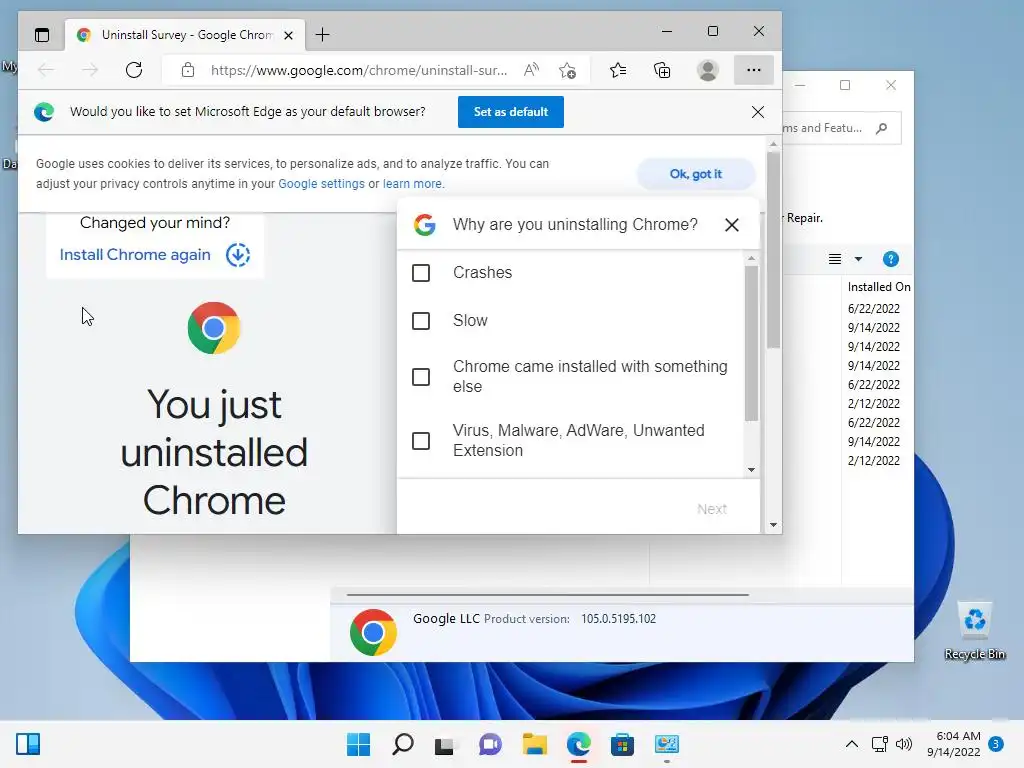Image resolution: width=1024 pixels, height=768 pixels.
Task: View site info lock icon
Action: pyautogui.click(x=188, y=70)
